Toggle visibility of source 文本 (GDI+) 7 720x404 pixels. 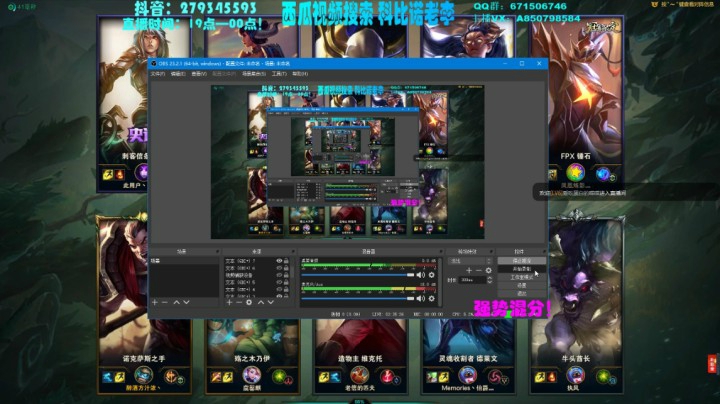click(x=279, y=261)
